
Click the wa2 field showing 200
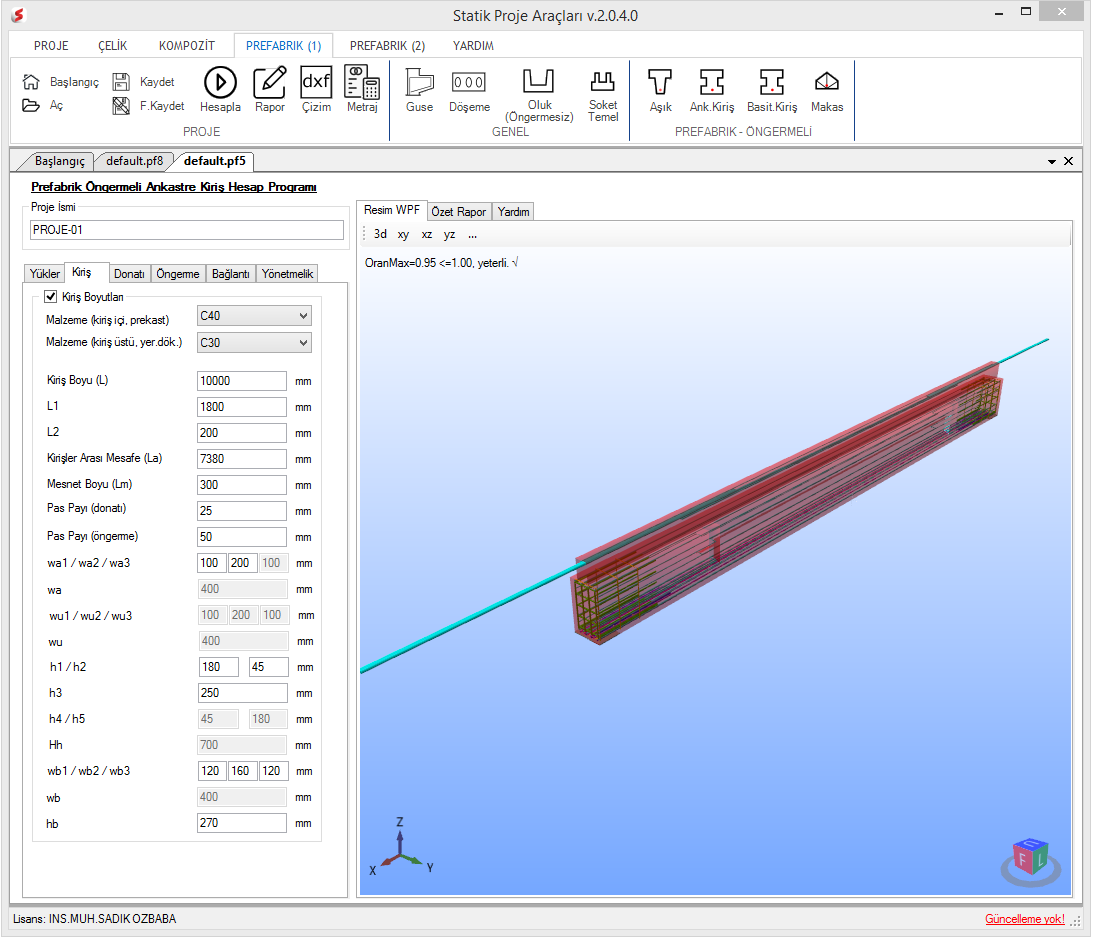pos(241,563)
